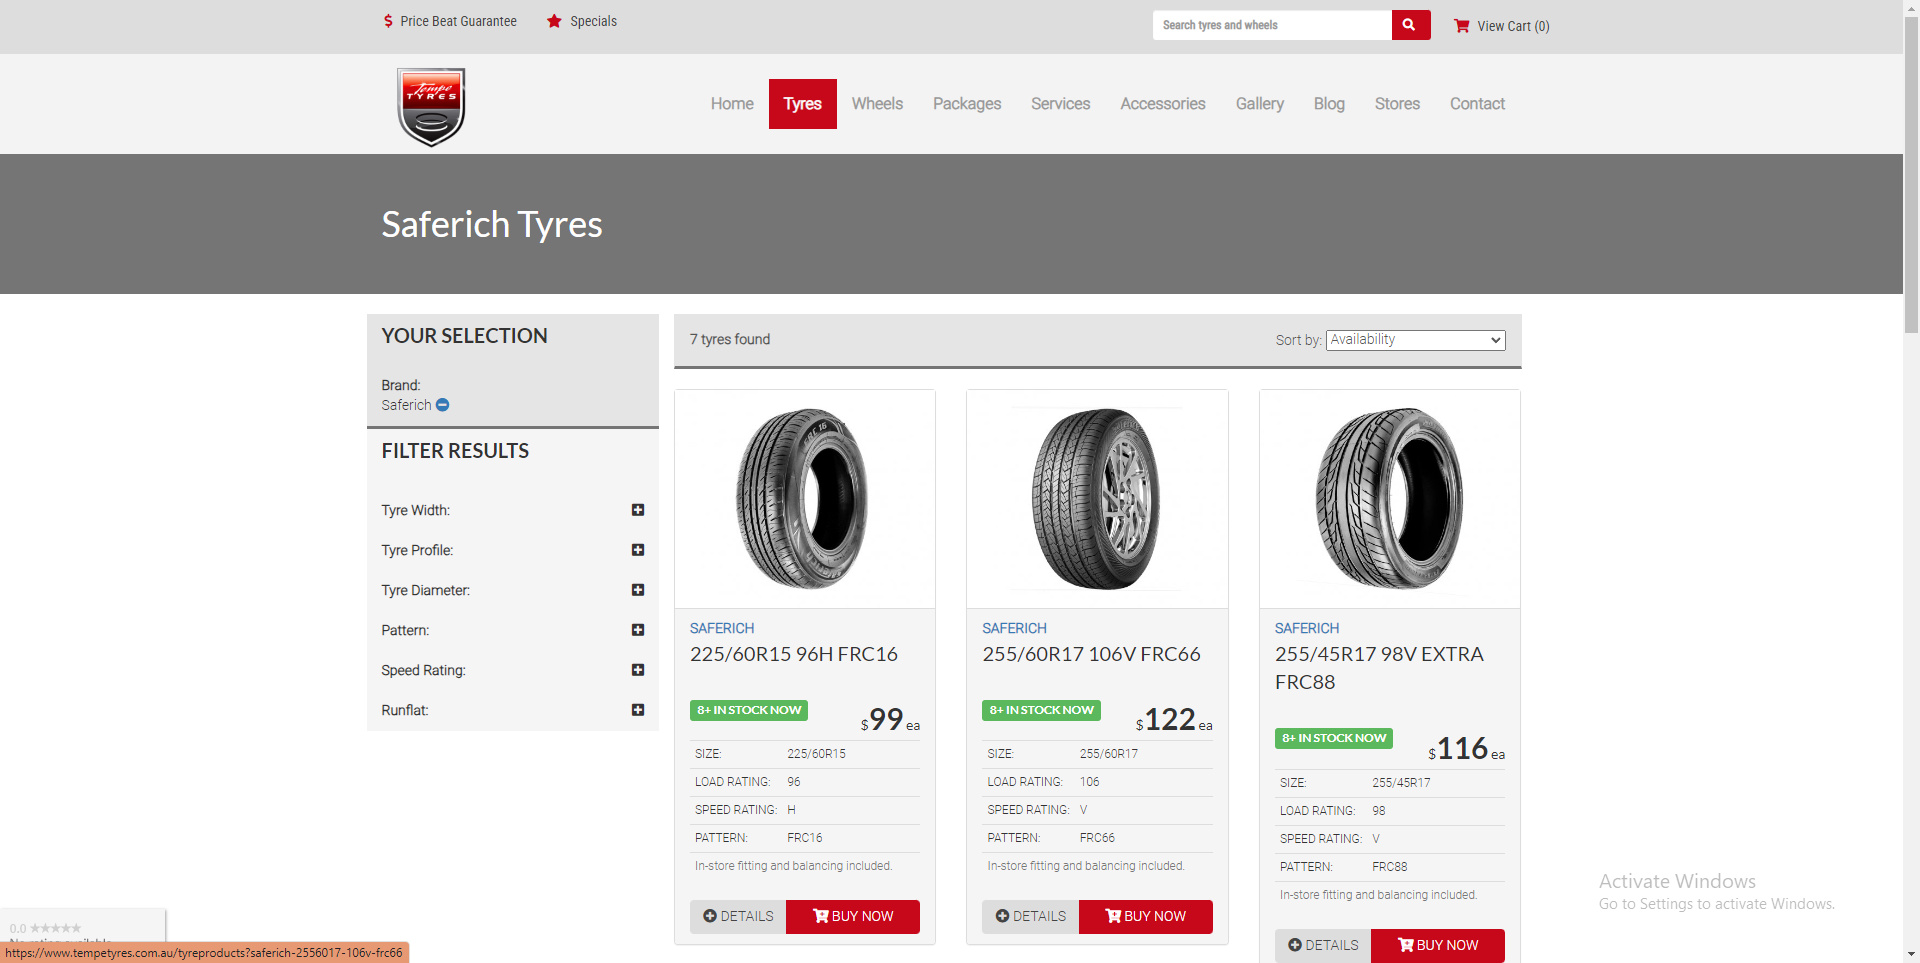1920x963 pixels.
Task: Open the Accessories menu item
Action: tap(1163, 104)
